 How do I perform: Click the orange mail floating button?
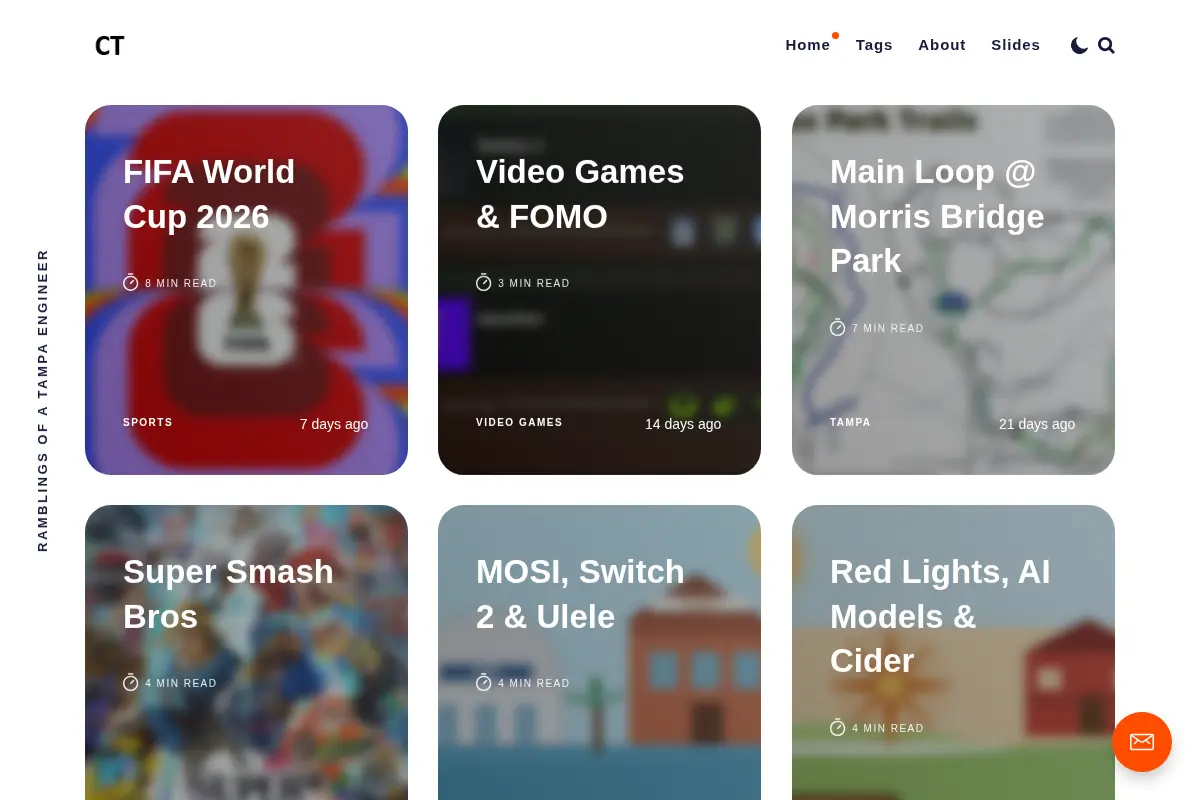coord(1142,742)
